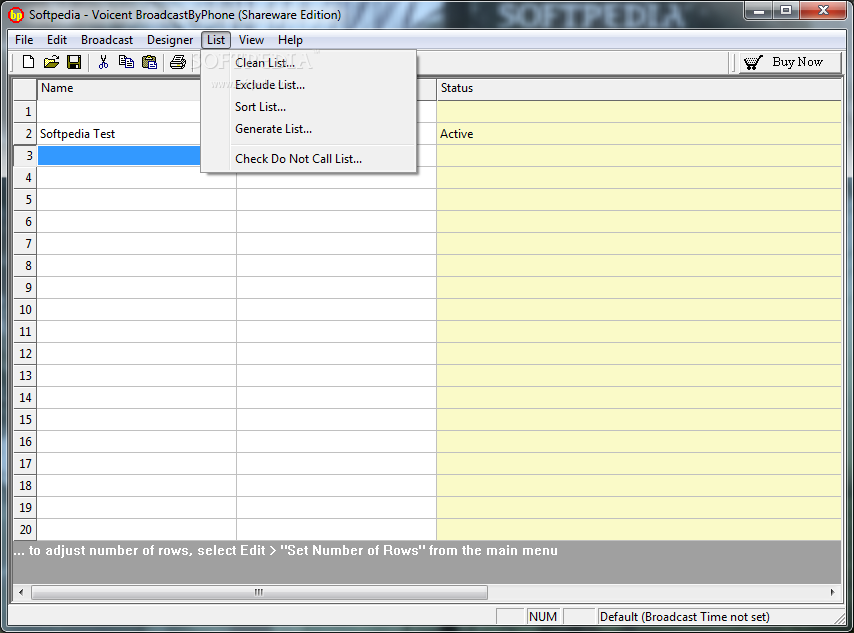Choose Exclude List... menu entry
This screenshot has height=633, width=854.
coord(308,85)
